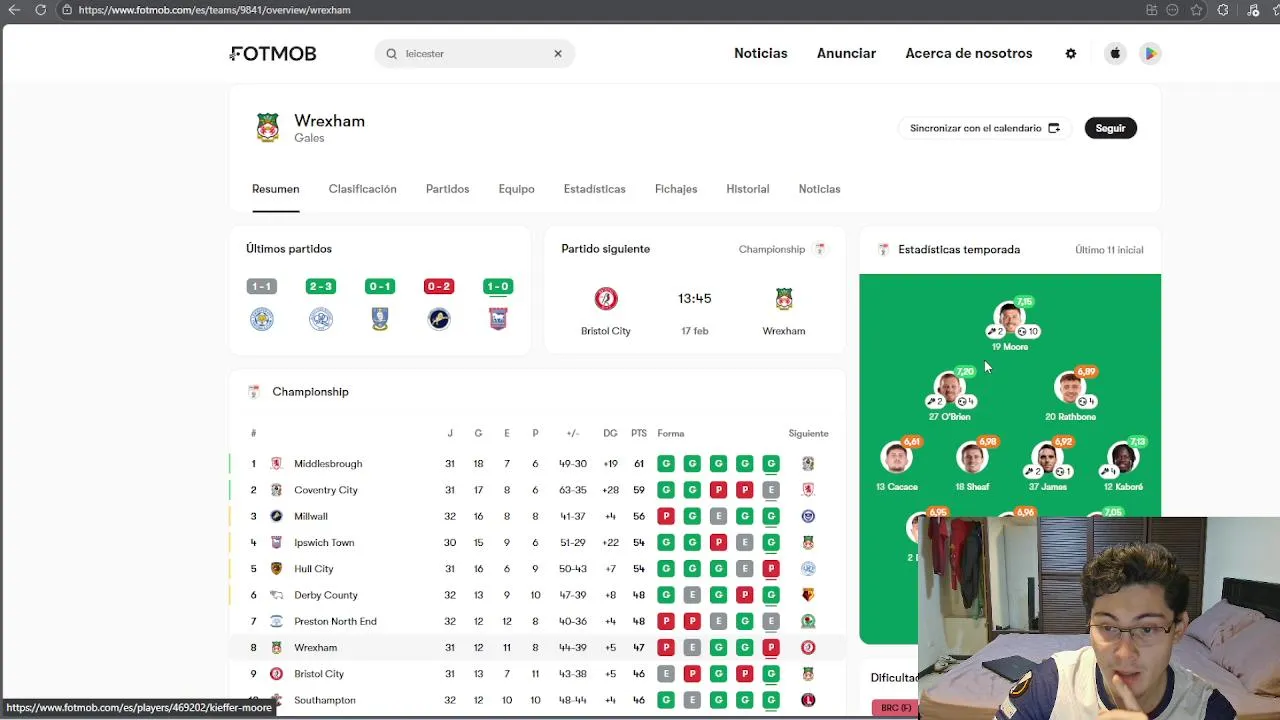The height and width of the screenshot is (720, 1280).
Task: Open Preston North End table row
Action: tap(538, 621)
